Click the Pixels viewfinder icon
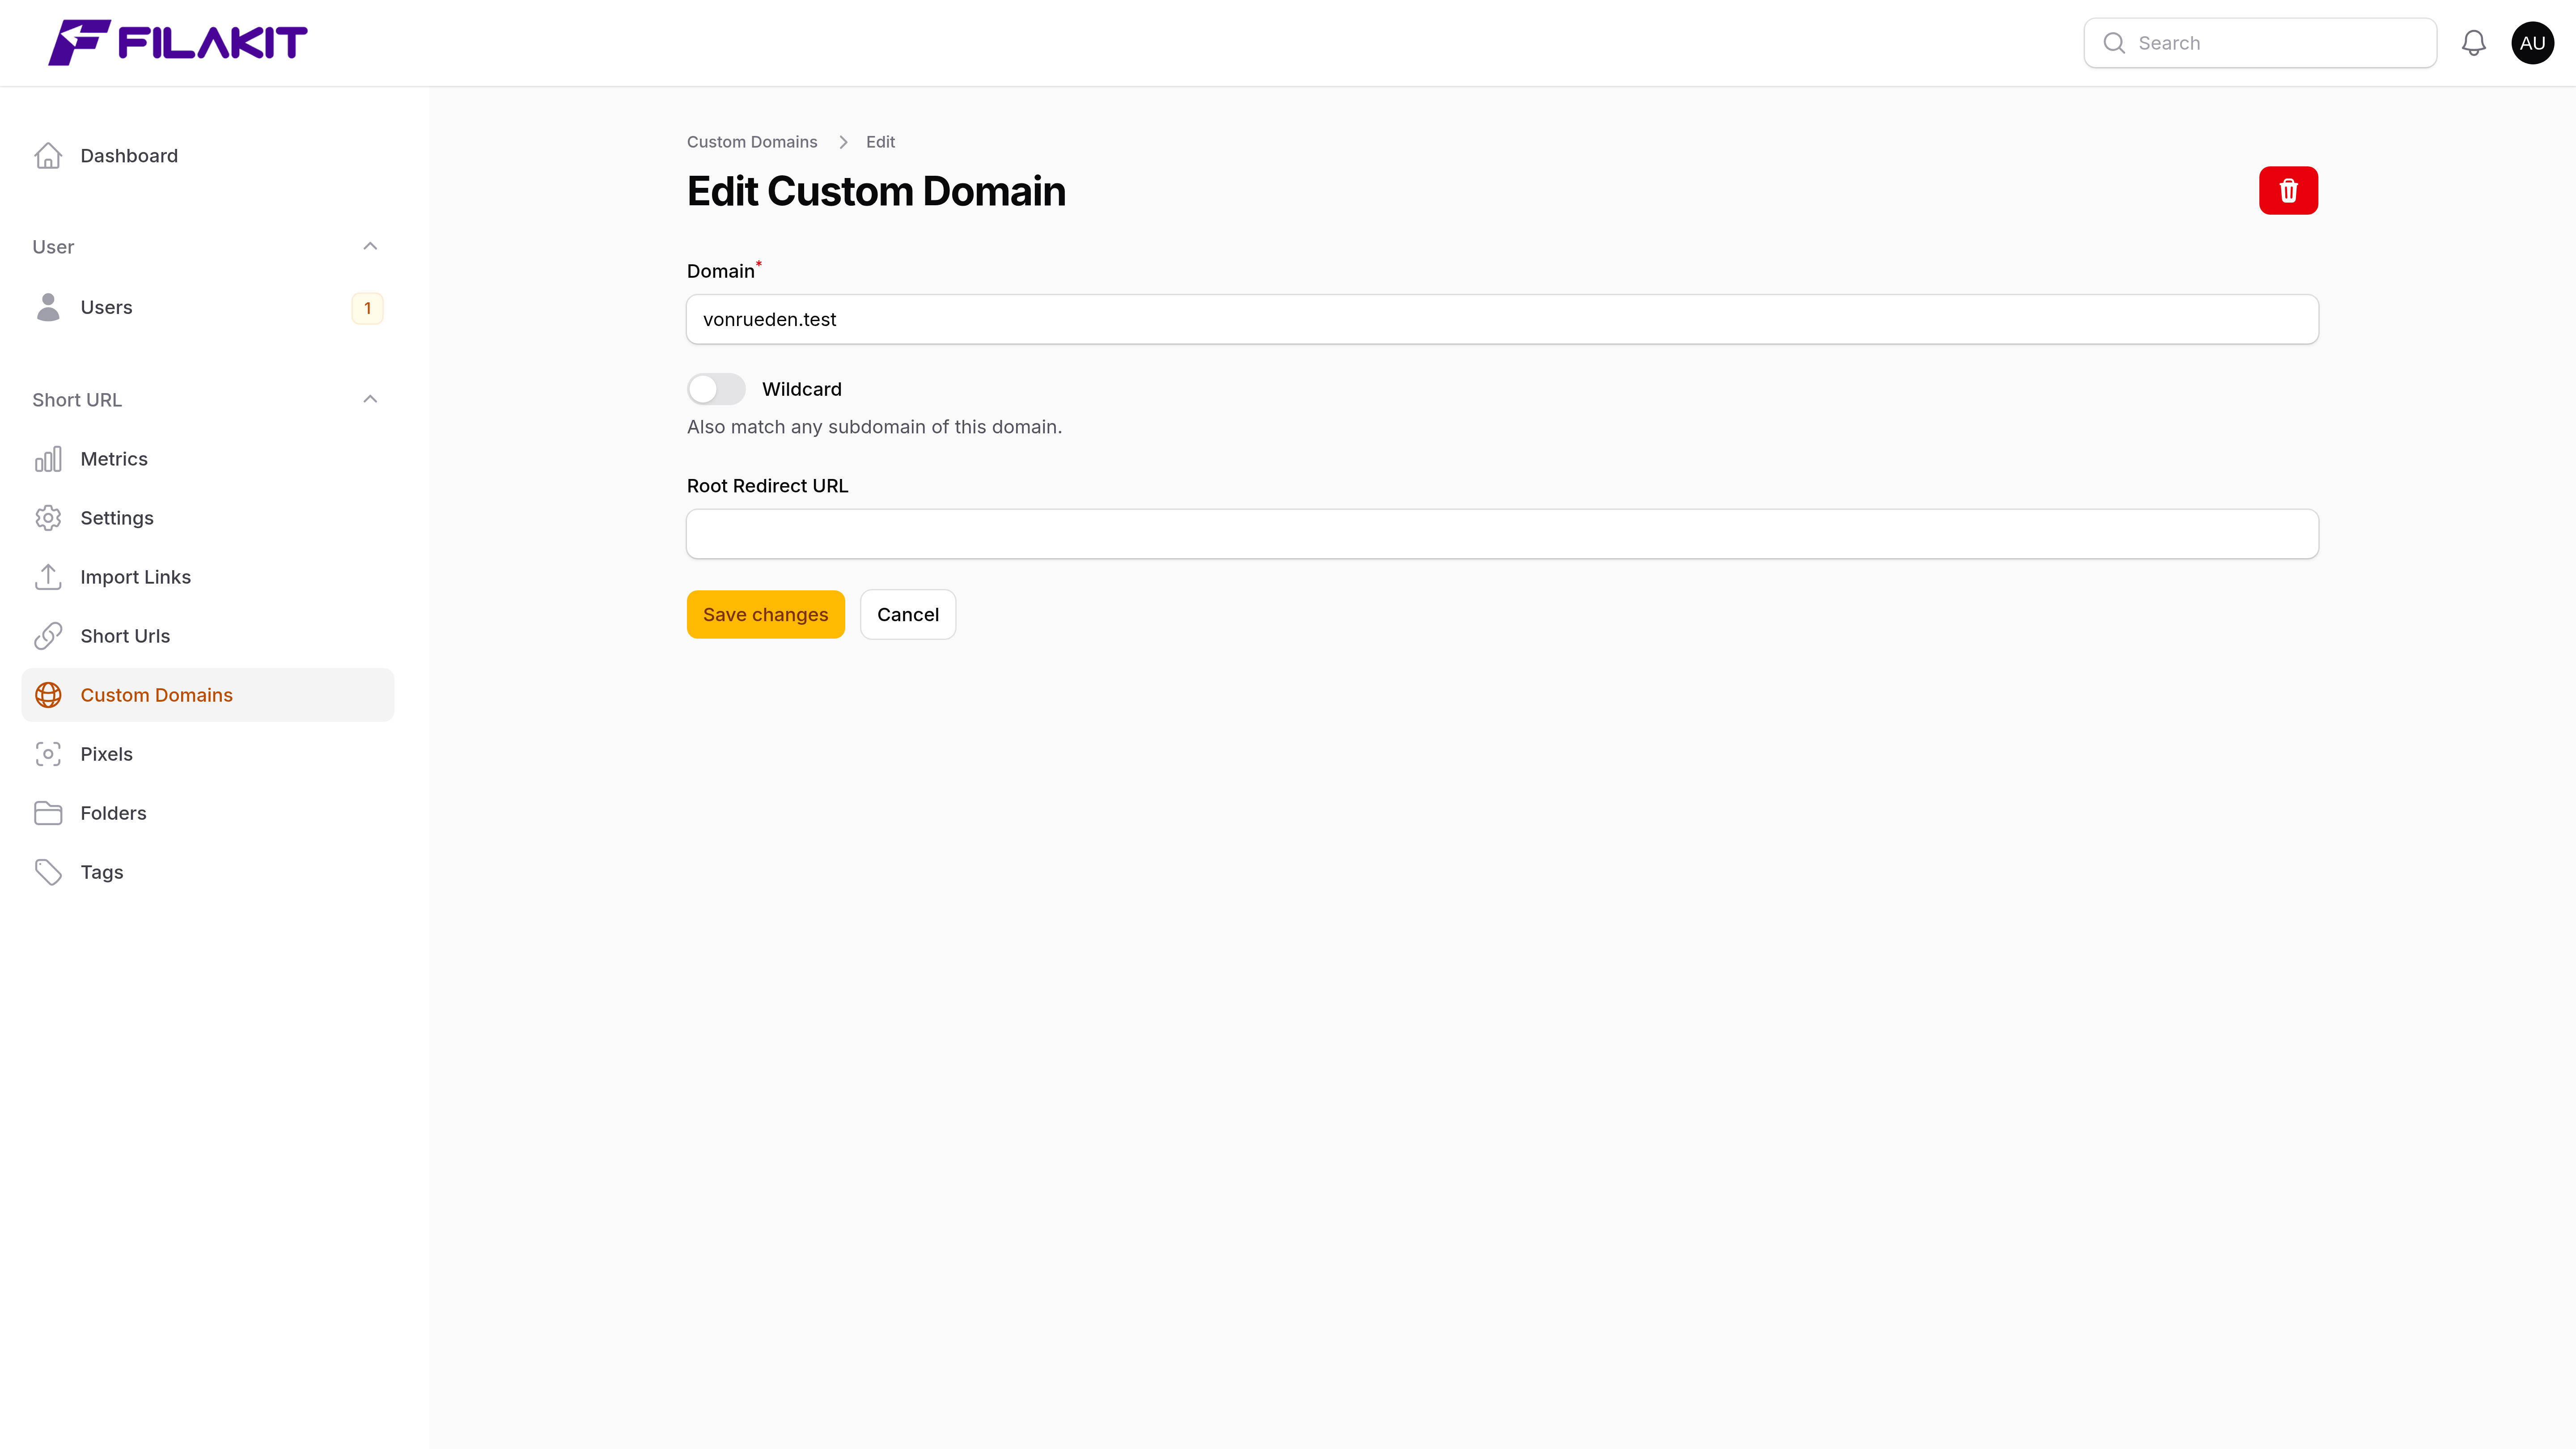2576x1449 pixels. (x=48, y=754)
